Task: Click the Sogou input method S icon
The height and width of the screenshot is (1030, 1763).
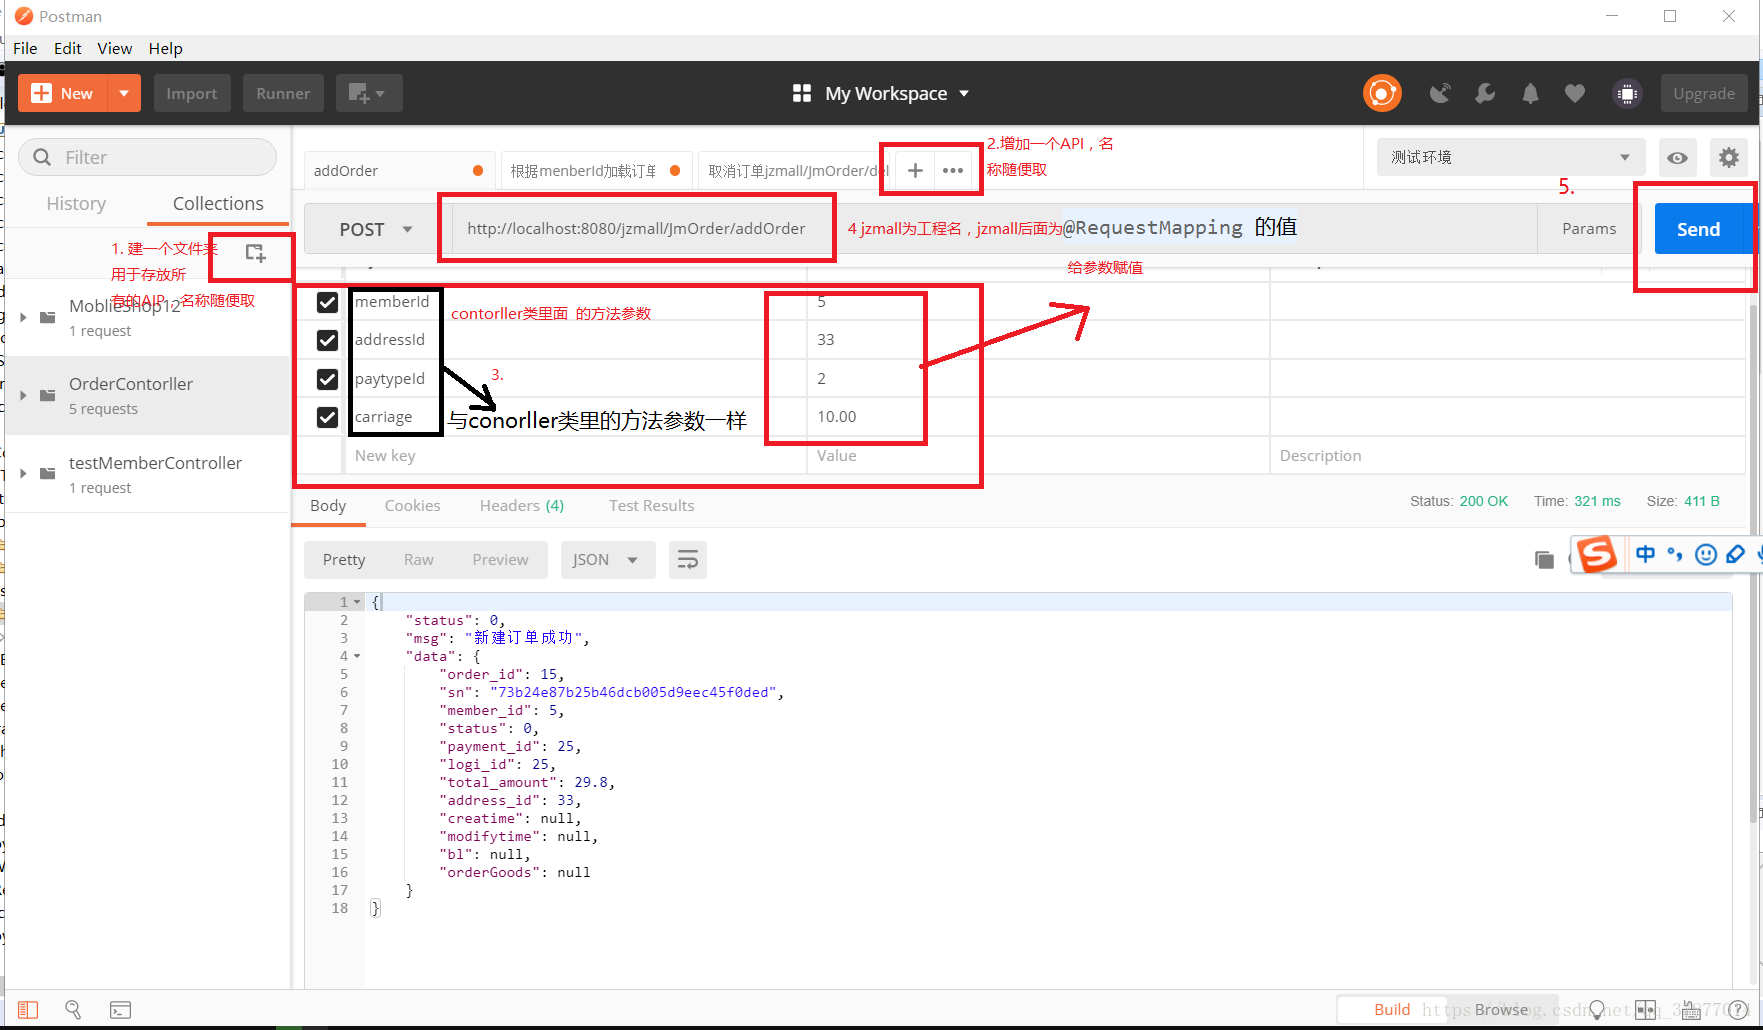Action: point(1597,554)
